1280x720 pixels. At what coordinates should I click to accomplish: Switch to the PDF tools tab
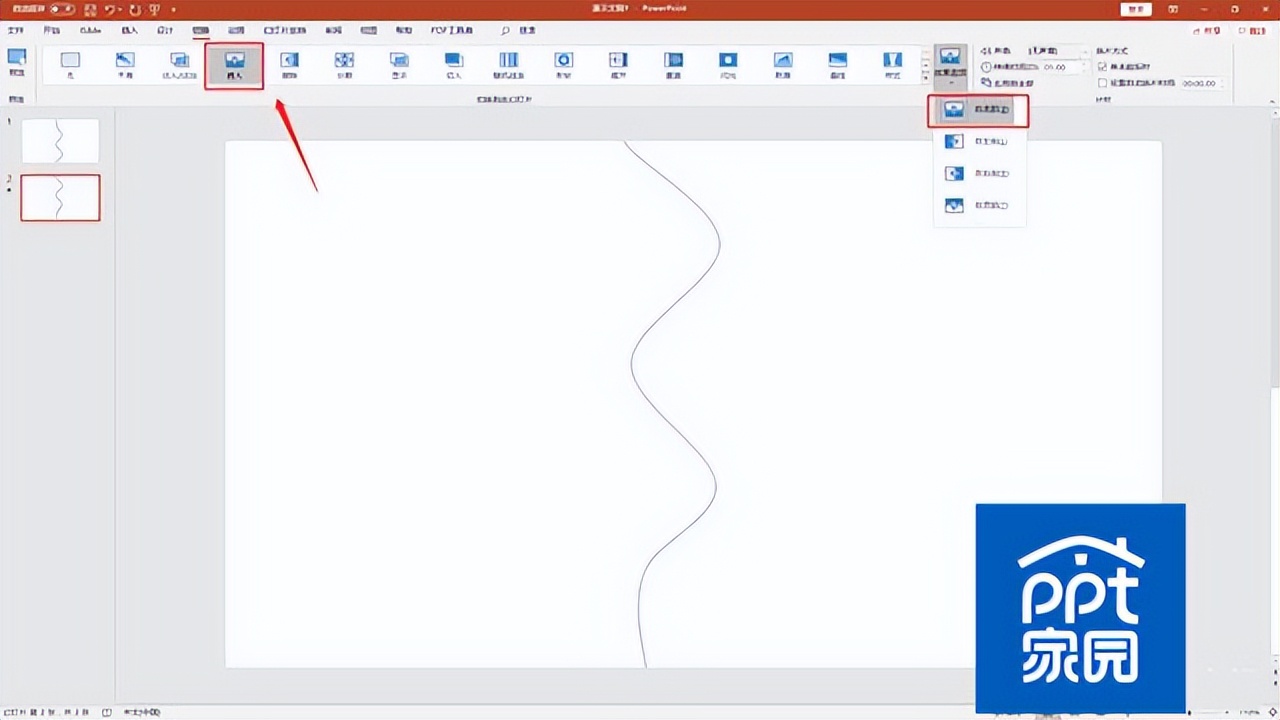tap(452, 31)
